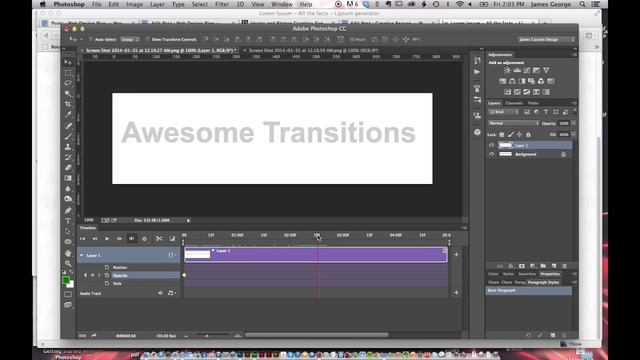Select the Pen tool
The width and height of the screenshot is (640, 360).
68,210
